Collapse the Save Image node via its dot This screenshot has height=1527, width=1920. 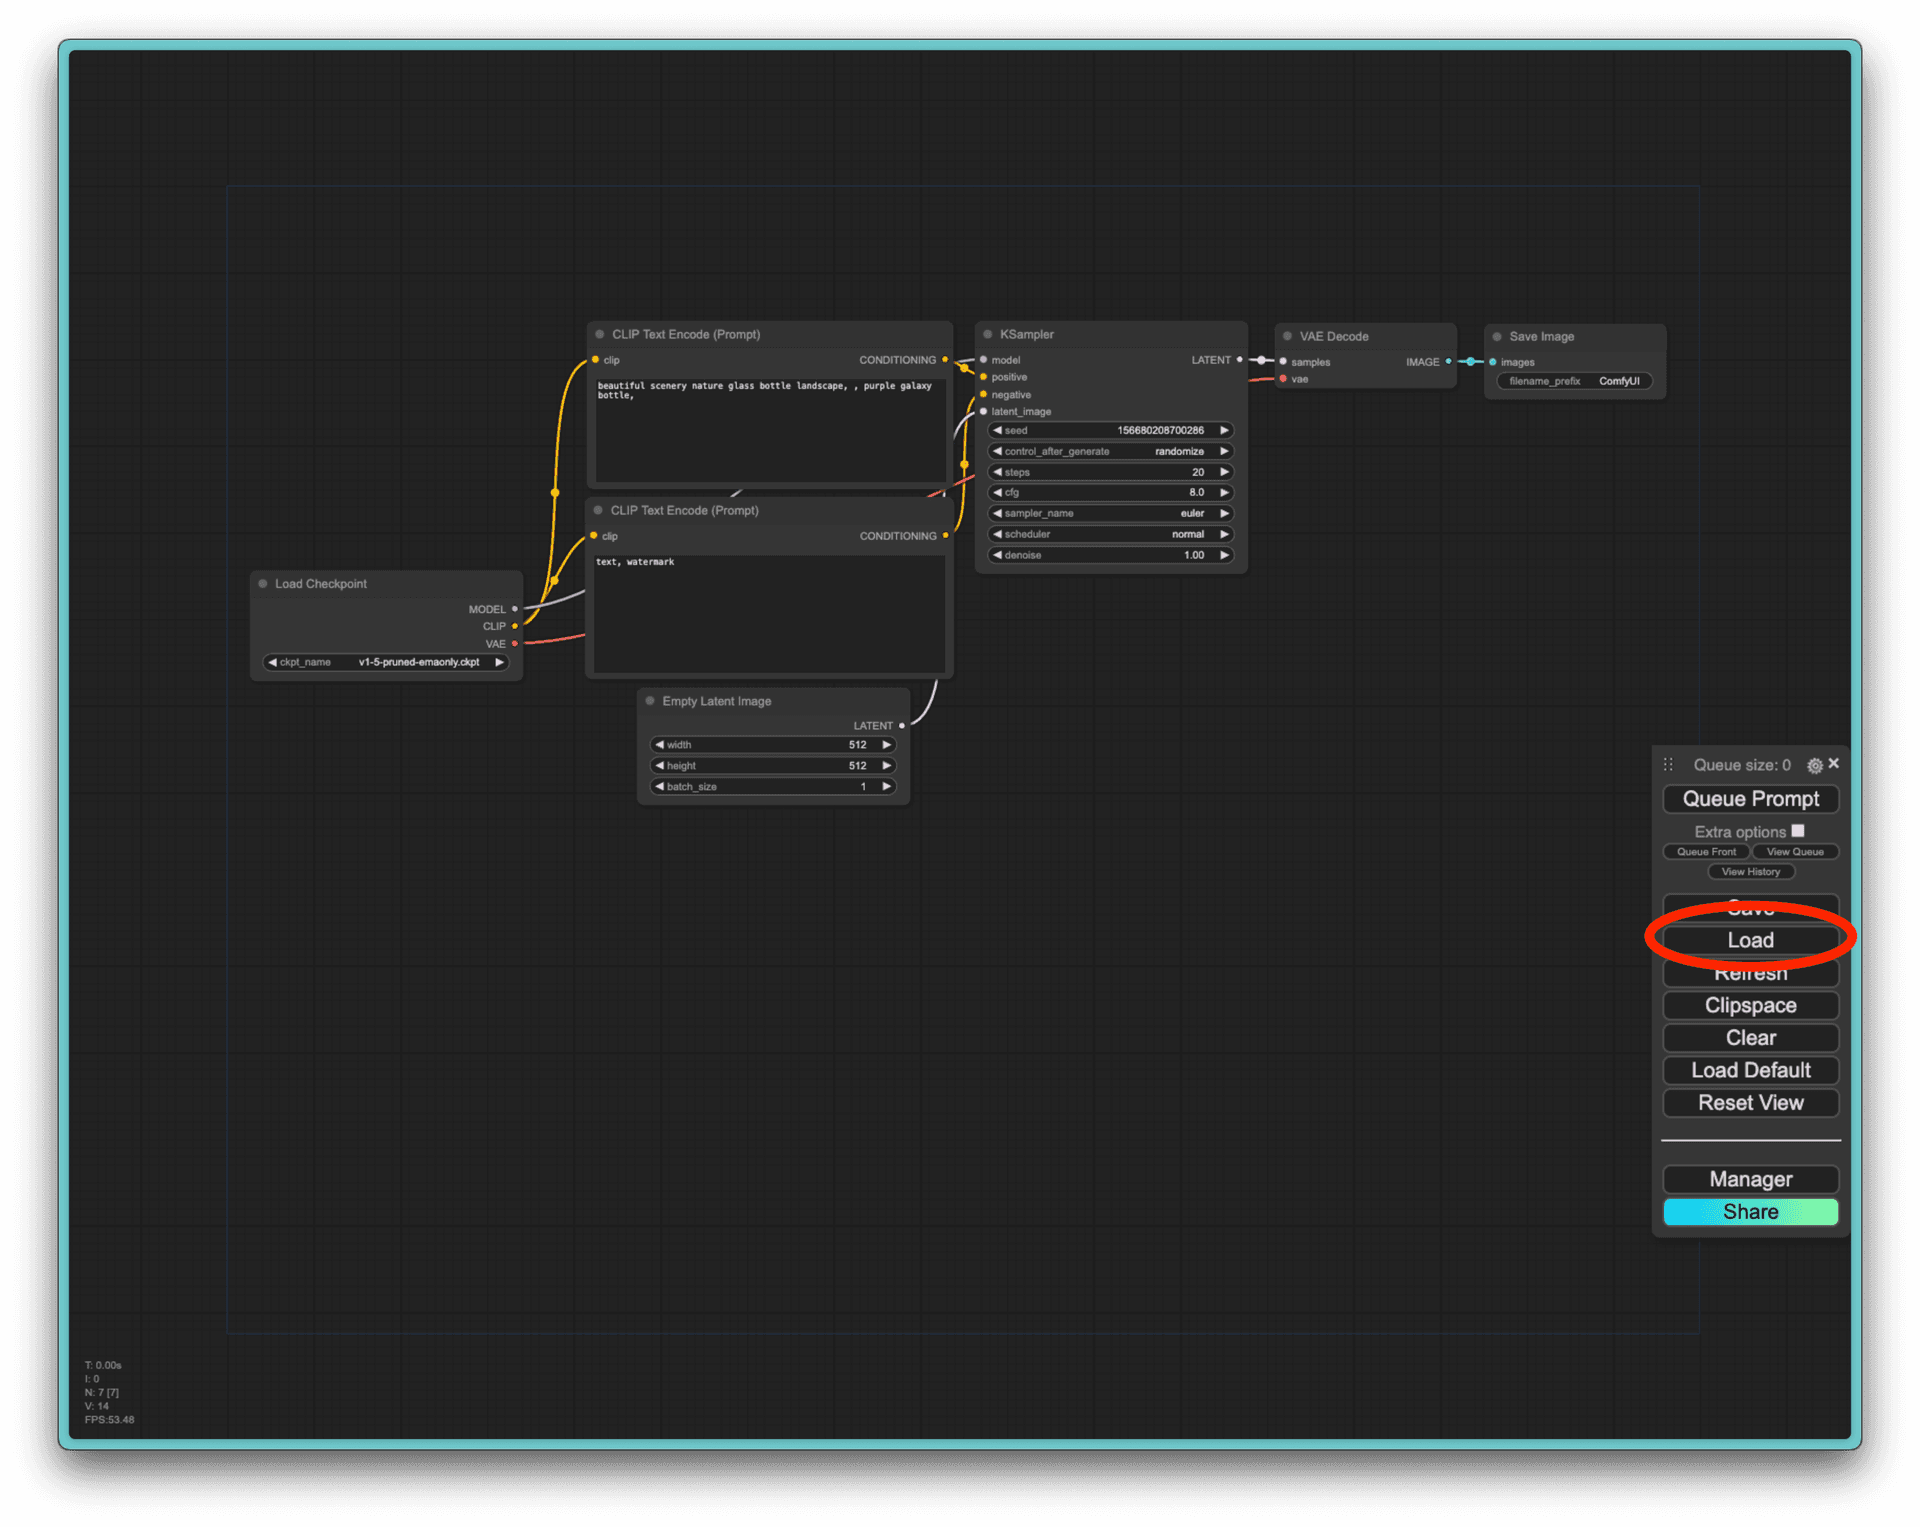click(1497, 337)
